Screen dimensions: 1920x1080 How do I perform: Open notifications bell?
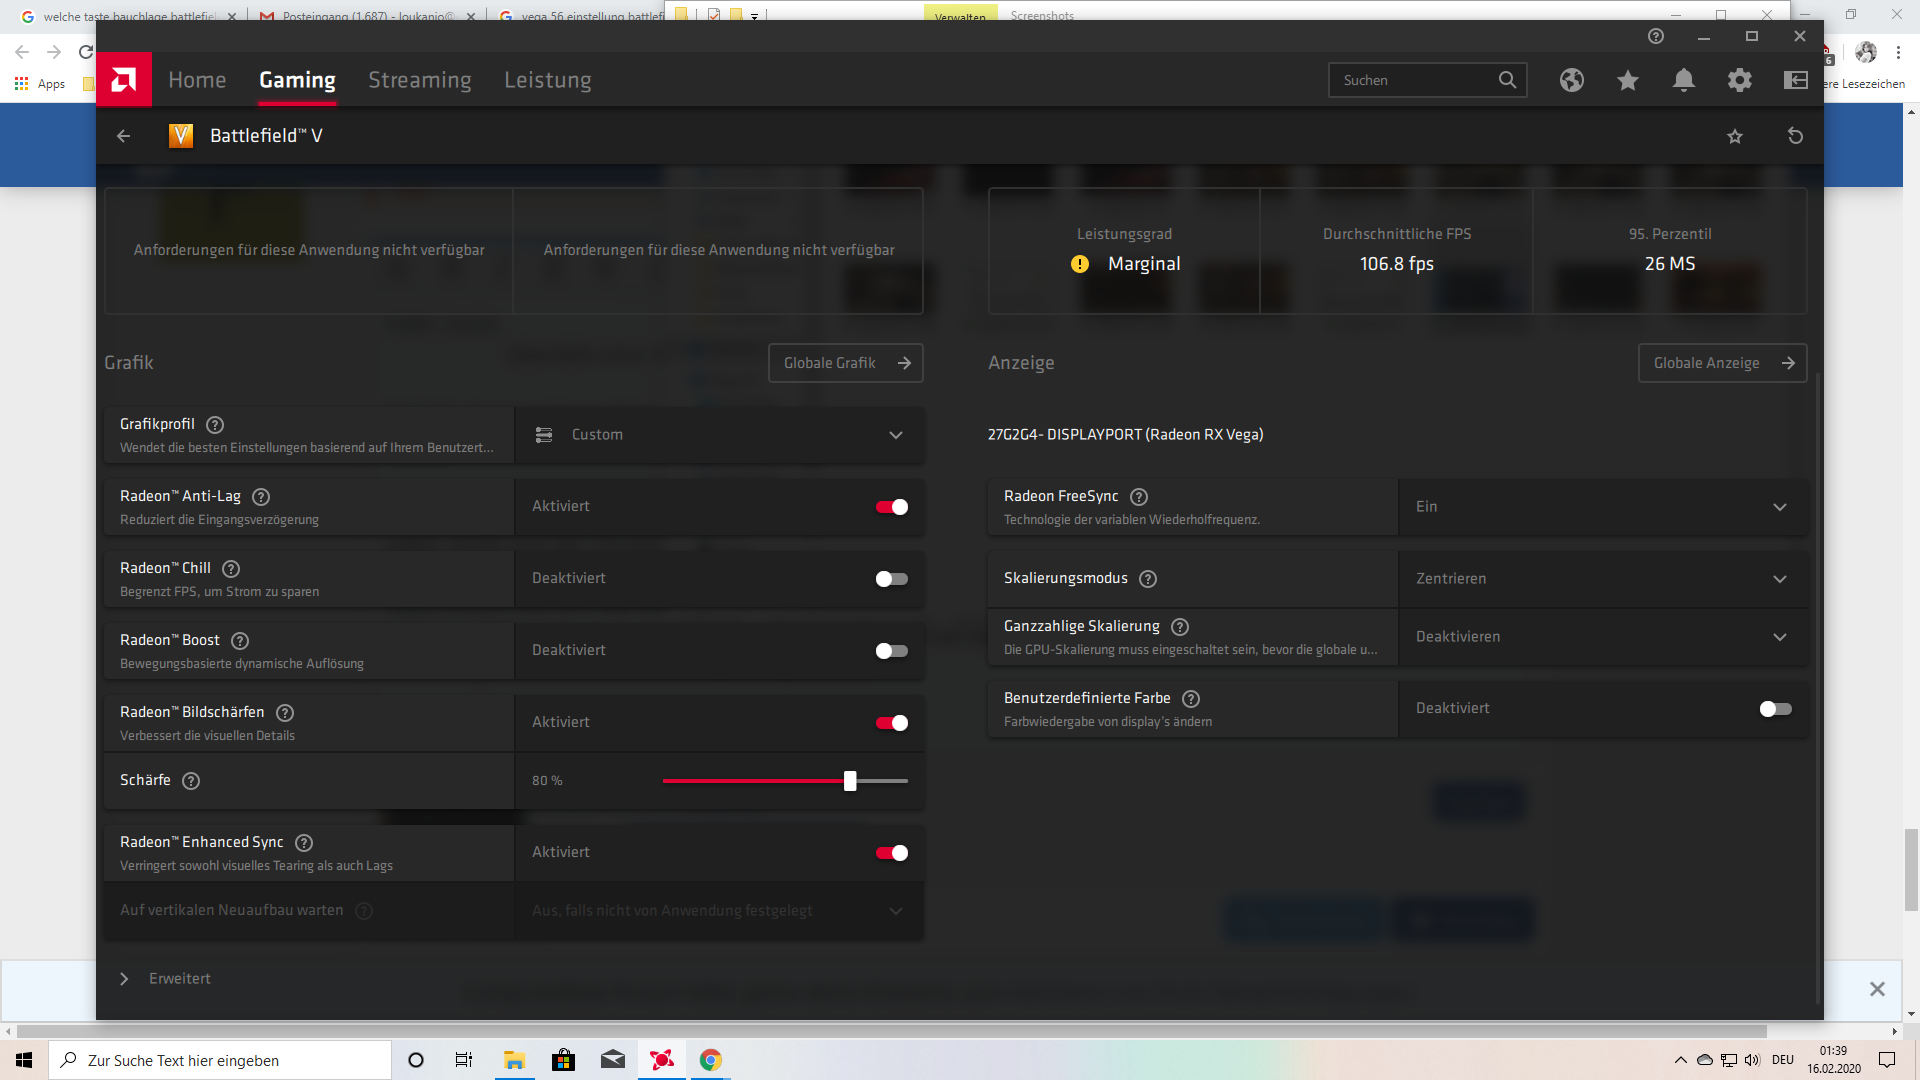point(1684,80)
